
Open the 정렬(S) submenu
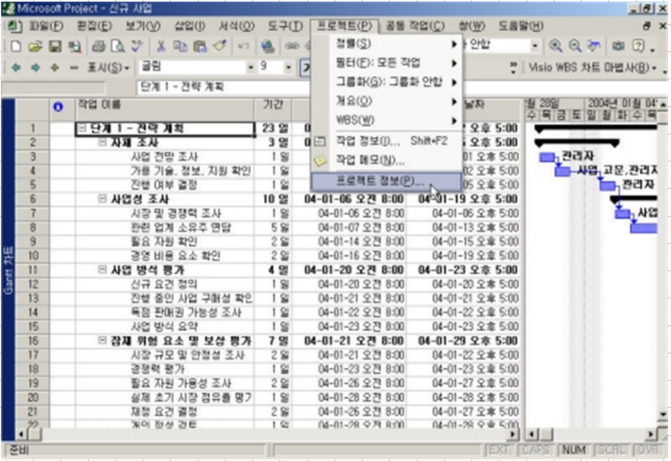(387, 44)
